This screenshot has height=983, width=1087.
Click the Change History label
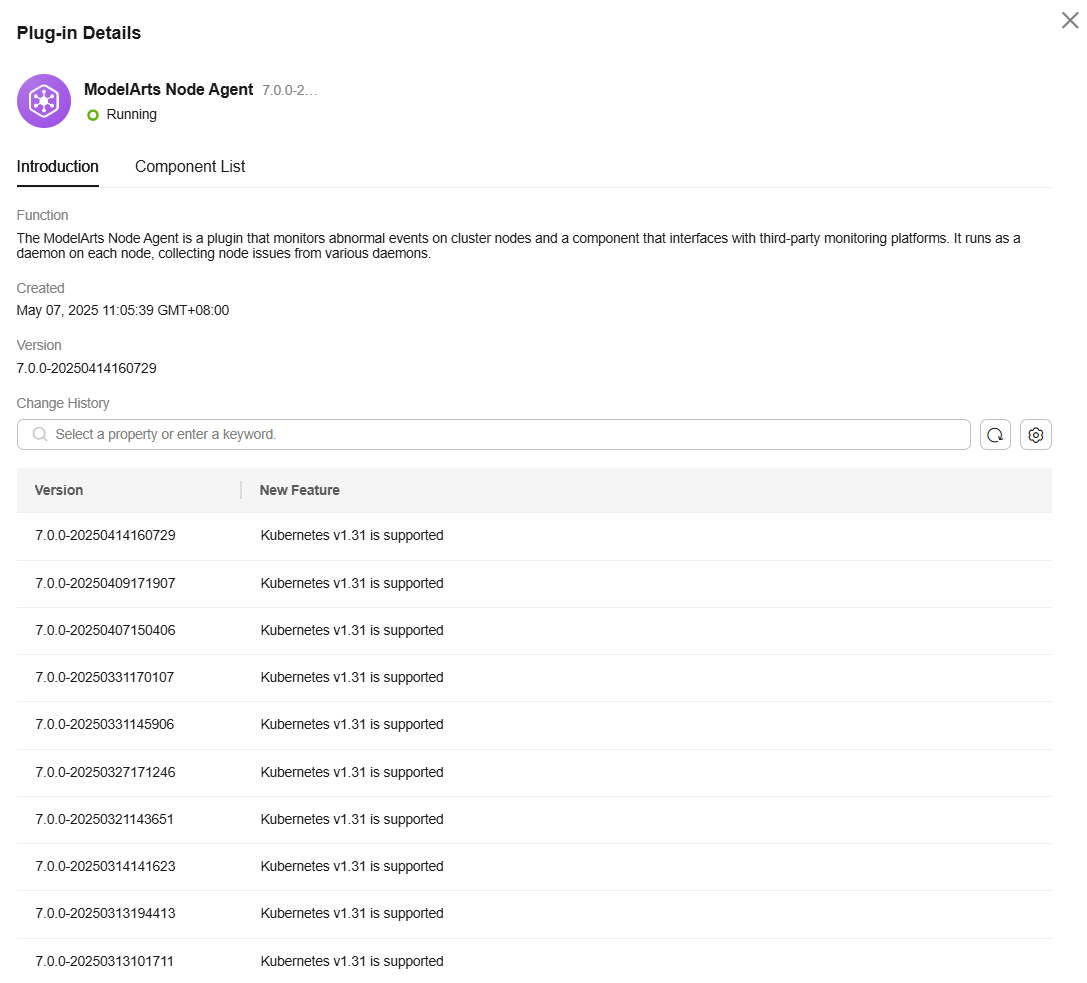pyautogui.click(x=63, y=403)
